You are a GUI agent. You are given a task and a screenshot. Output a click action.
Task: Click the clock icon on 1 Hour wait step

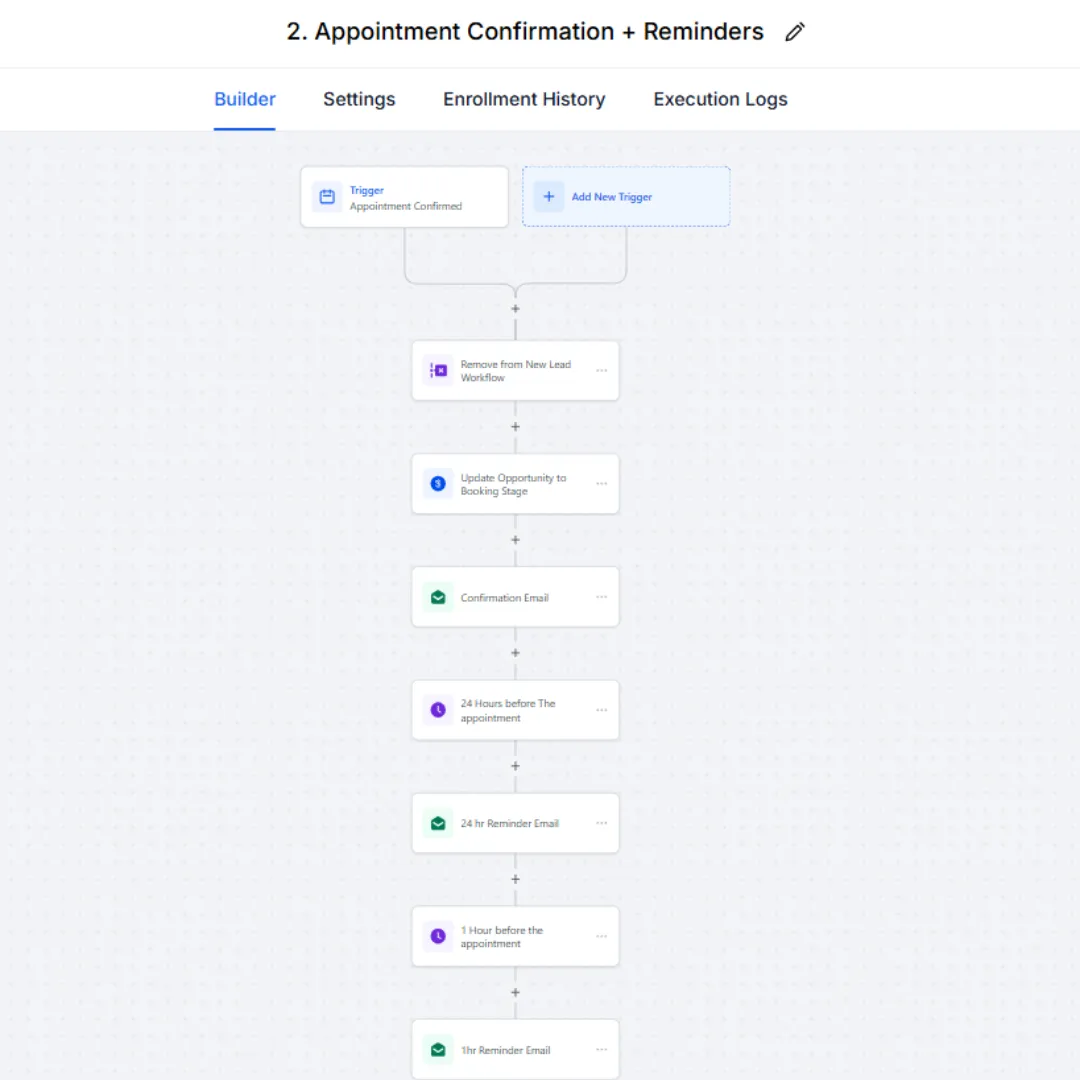coord(438,936)
